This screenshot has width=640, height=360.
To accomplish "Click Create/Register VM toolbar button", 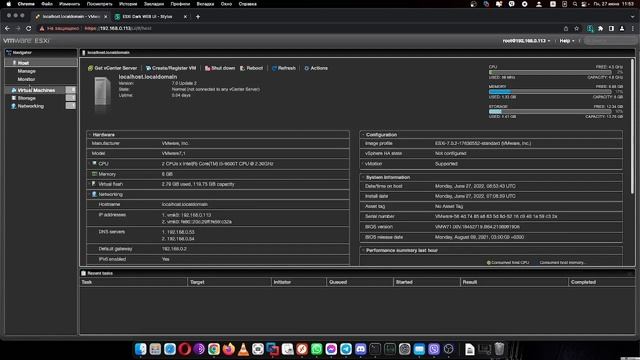I will click(171, 68).
